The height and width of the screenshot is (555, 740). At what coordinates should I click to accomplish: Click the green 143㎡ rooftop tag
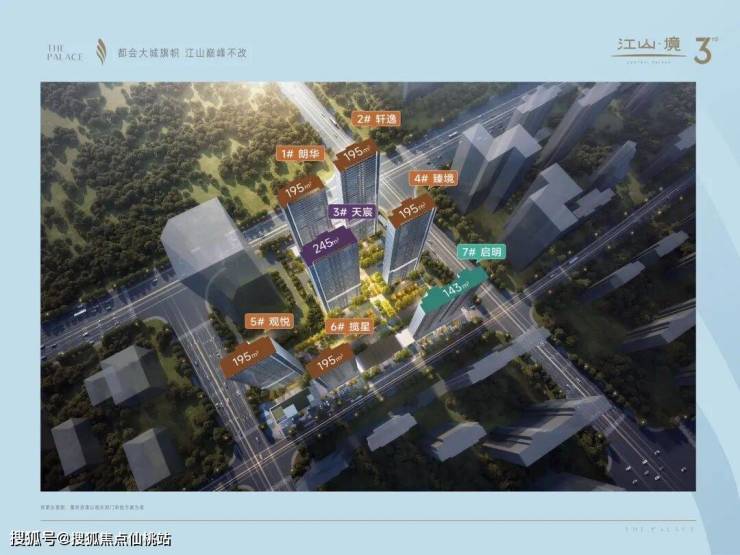[x=454, y=288]
